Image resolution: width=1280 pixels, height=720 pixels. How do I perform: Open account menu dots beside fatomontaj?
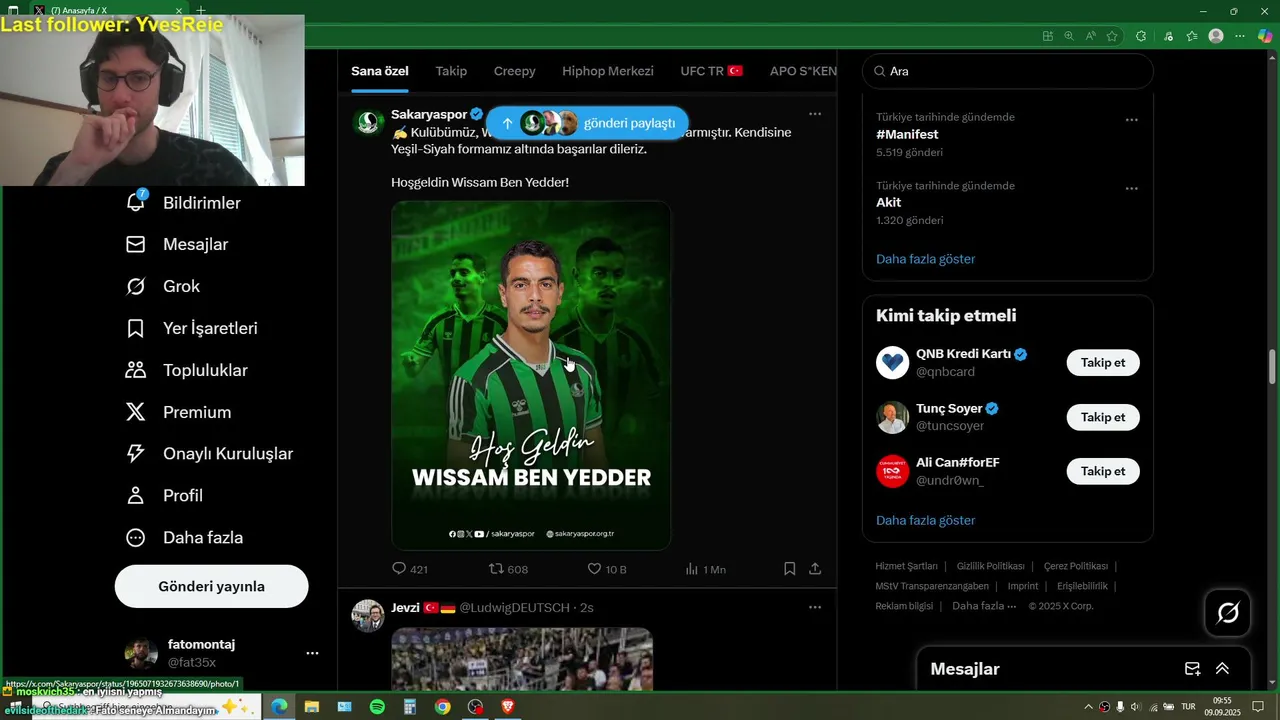point(312,653)
